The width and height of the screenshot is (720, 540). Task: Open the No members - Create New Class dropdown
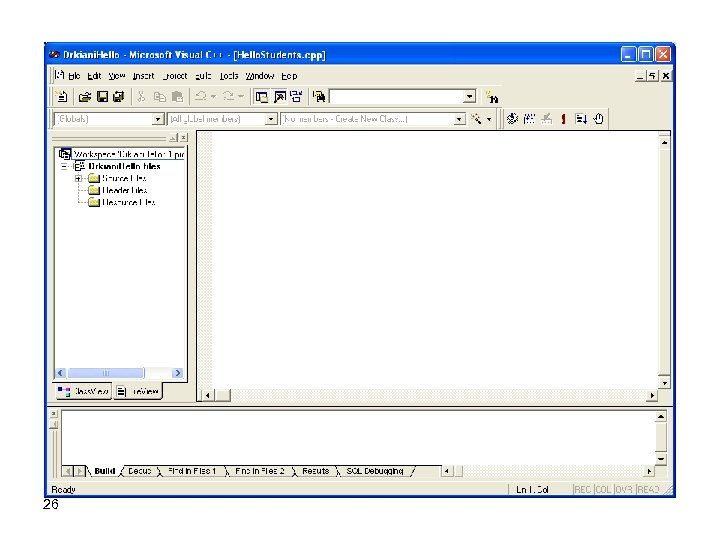click(459, 119)
